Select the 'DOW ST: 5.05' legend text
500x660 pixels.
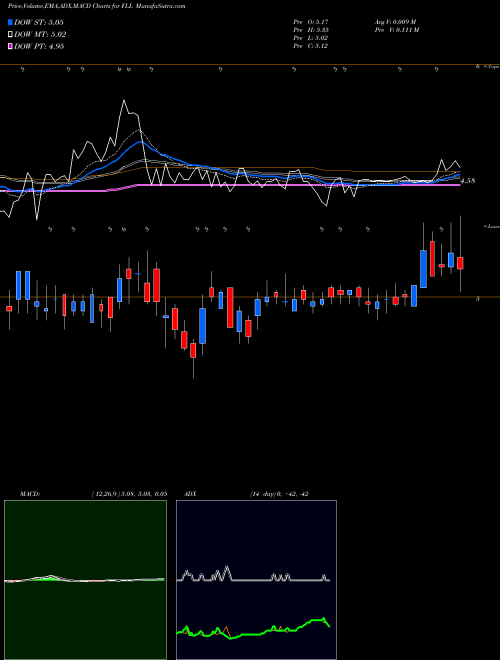click(39, 22)
